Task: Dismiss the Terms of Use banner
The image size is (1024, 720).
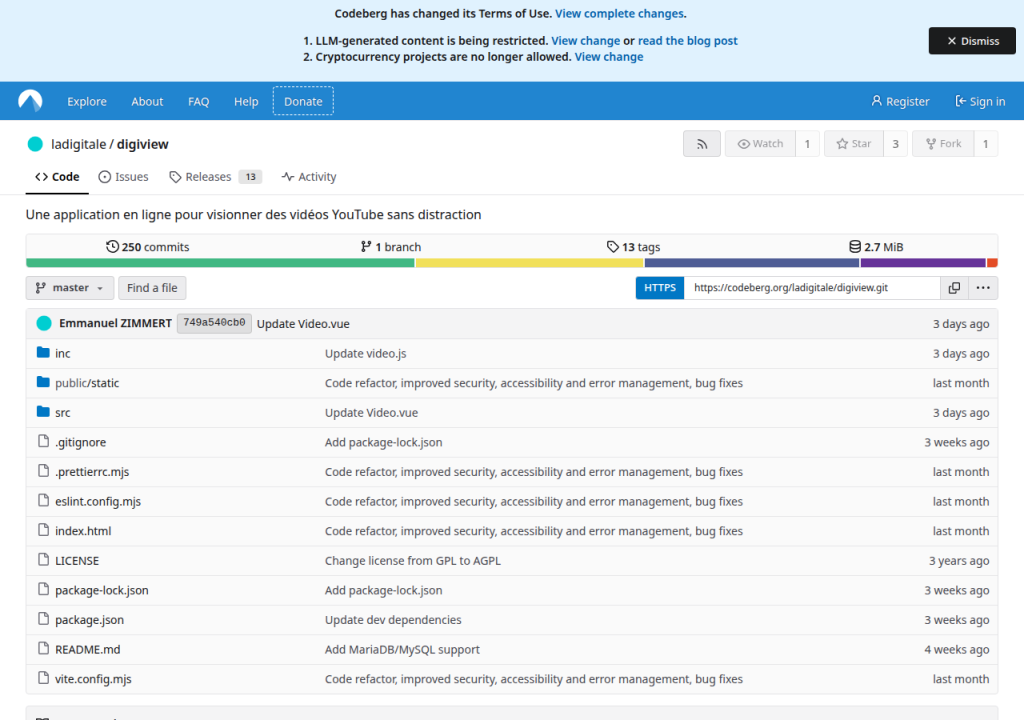Action: (x=972, y=41)
